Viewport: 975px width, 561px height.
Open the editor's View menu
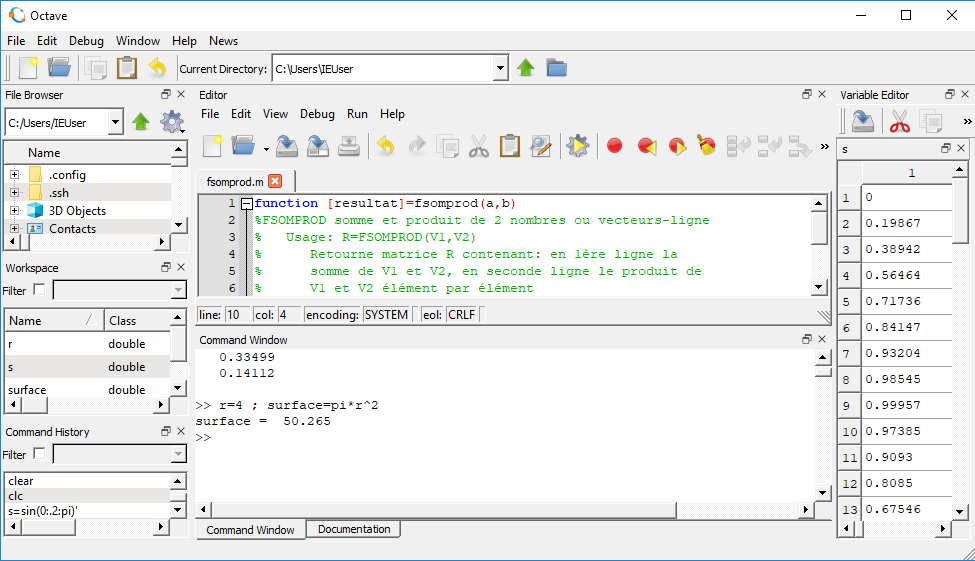[275, 114]
